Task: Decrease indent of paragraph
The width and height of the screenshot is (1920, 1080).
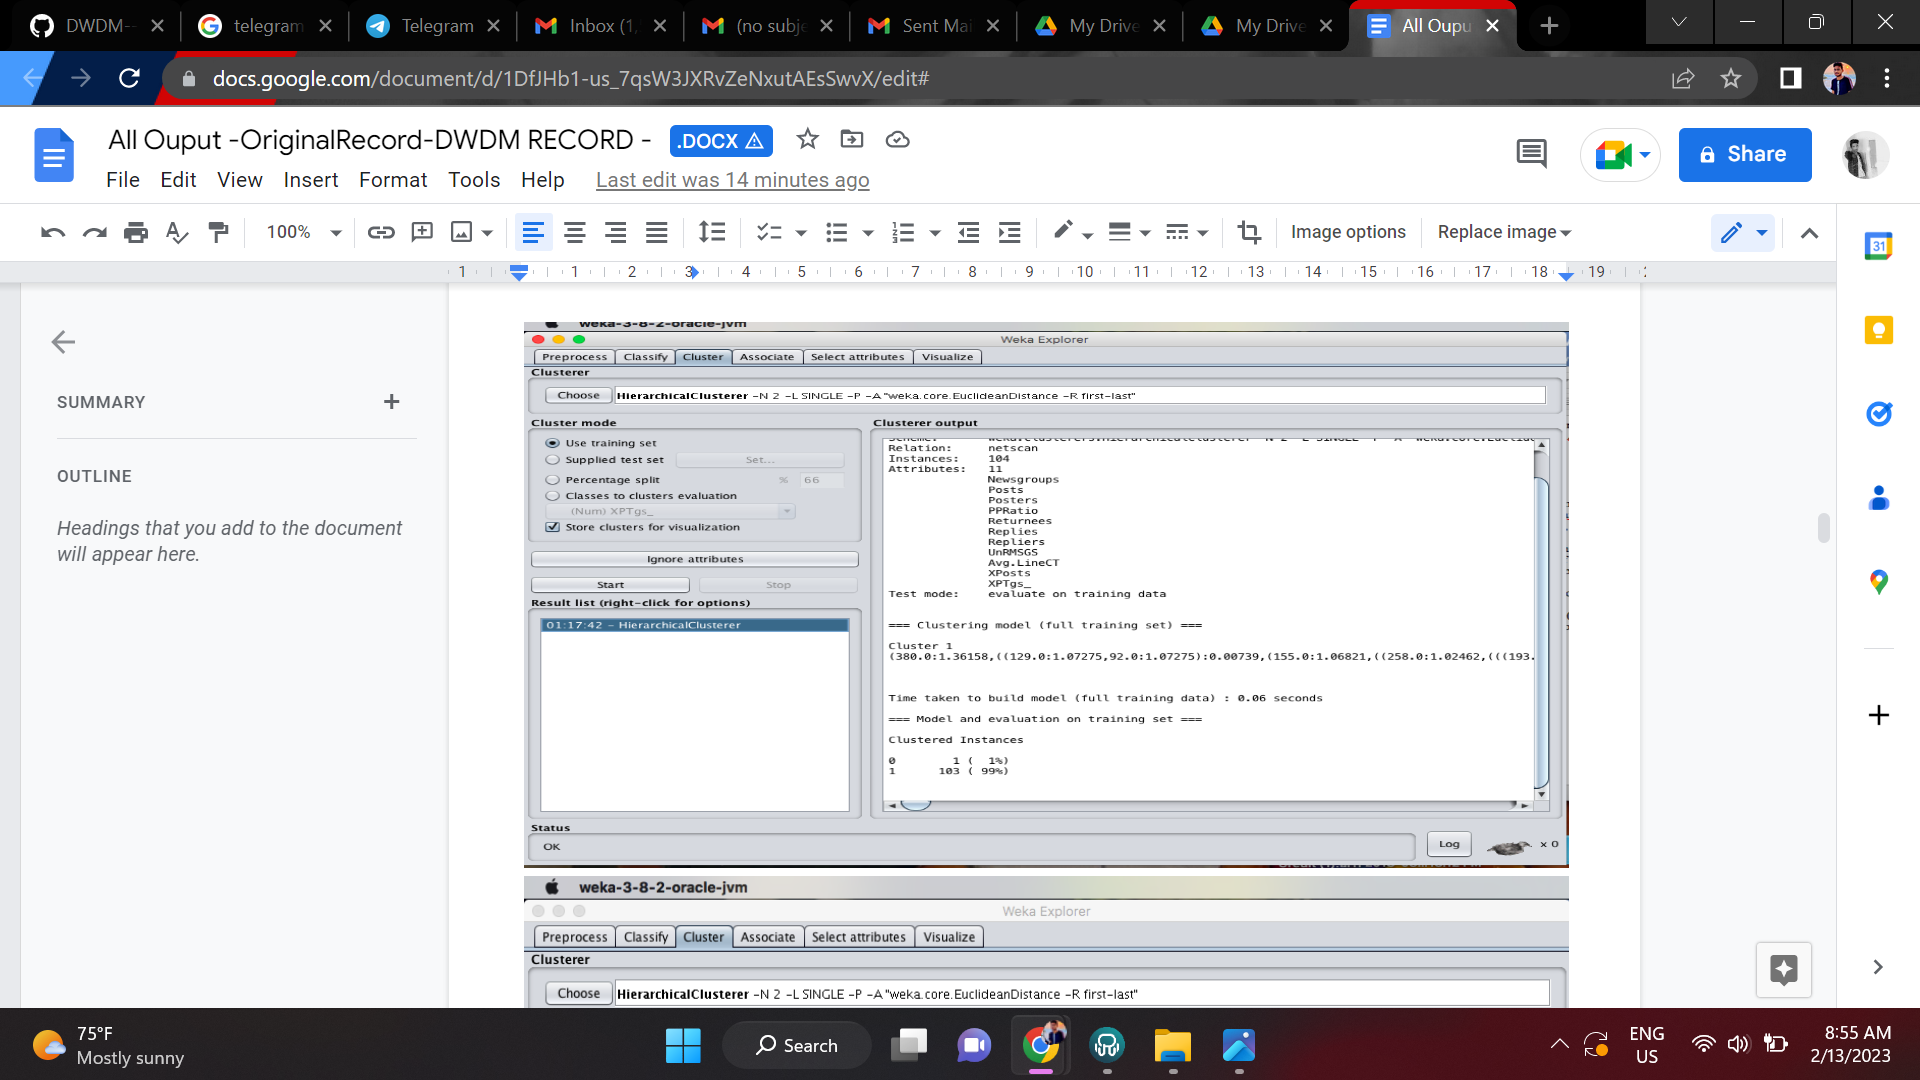Action: 968,233
